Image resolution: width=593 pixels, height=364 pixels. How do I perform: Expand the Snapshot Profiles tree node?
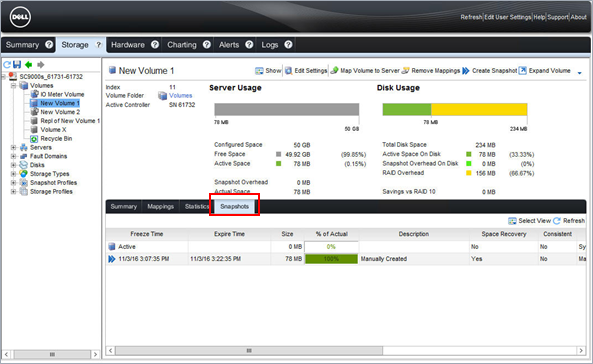13,183
